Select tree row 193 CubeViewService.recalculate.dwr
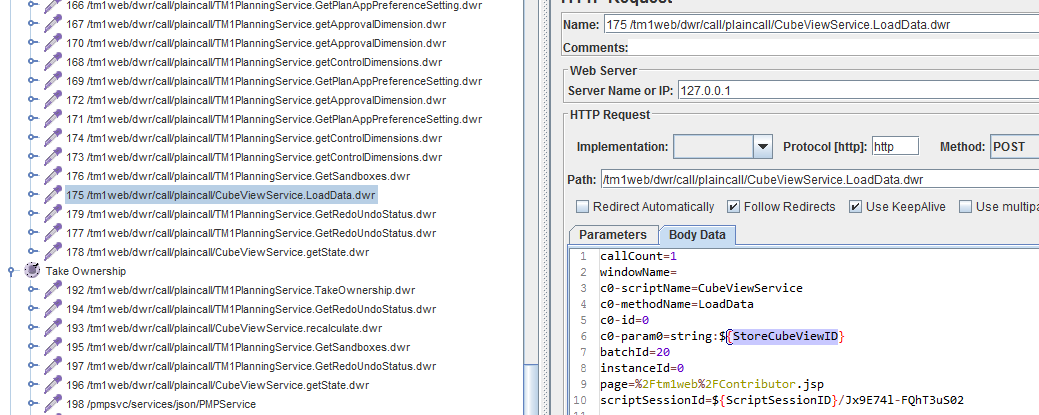The height and width of the screenshot is (415, 1039). [x=224, y=328]
